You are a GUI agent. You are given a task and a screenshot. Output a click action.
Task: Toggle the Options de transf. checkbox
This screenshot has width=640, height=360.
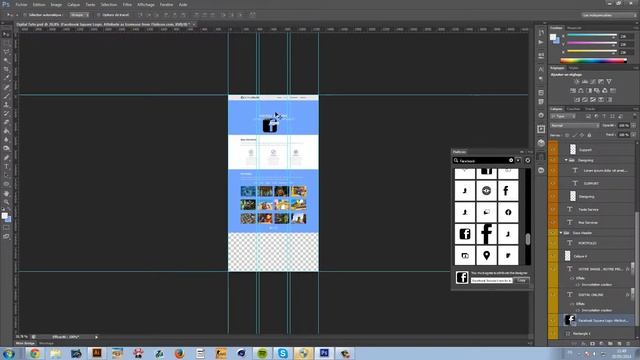pyautogui.click(x=98, y=15)
